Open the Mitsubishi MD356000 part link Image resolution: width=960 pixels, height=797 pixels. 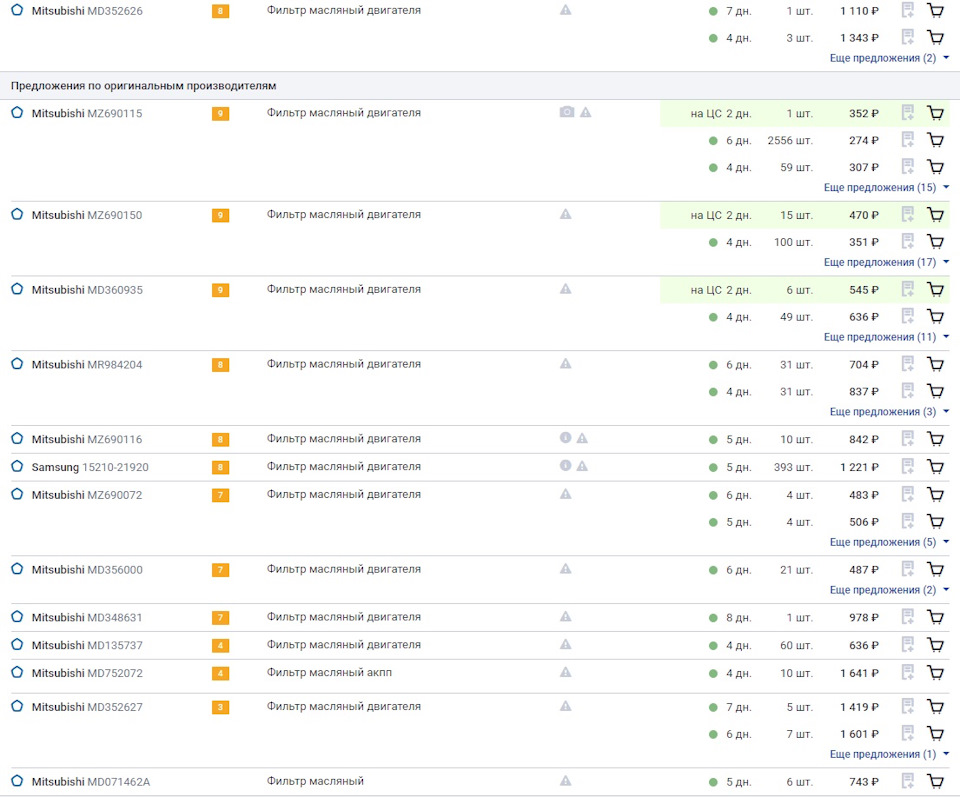click(x=87, y=570)
